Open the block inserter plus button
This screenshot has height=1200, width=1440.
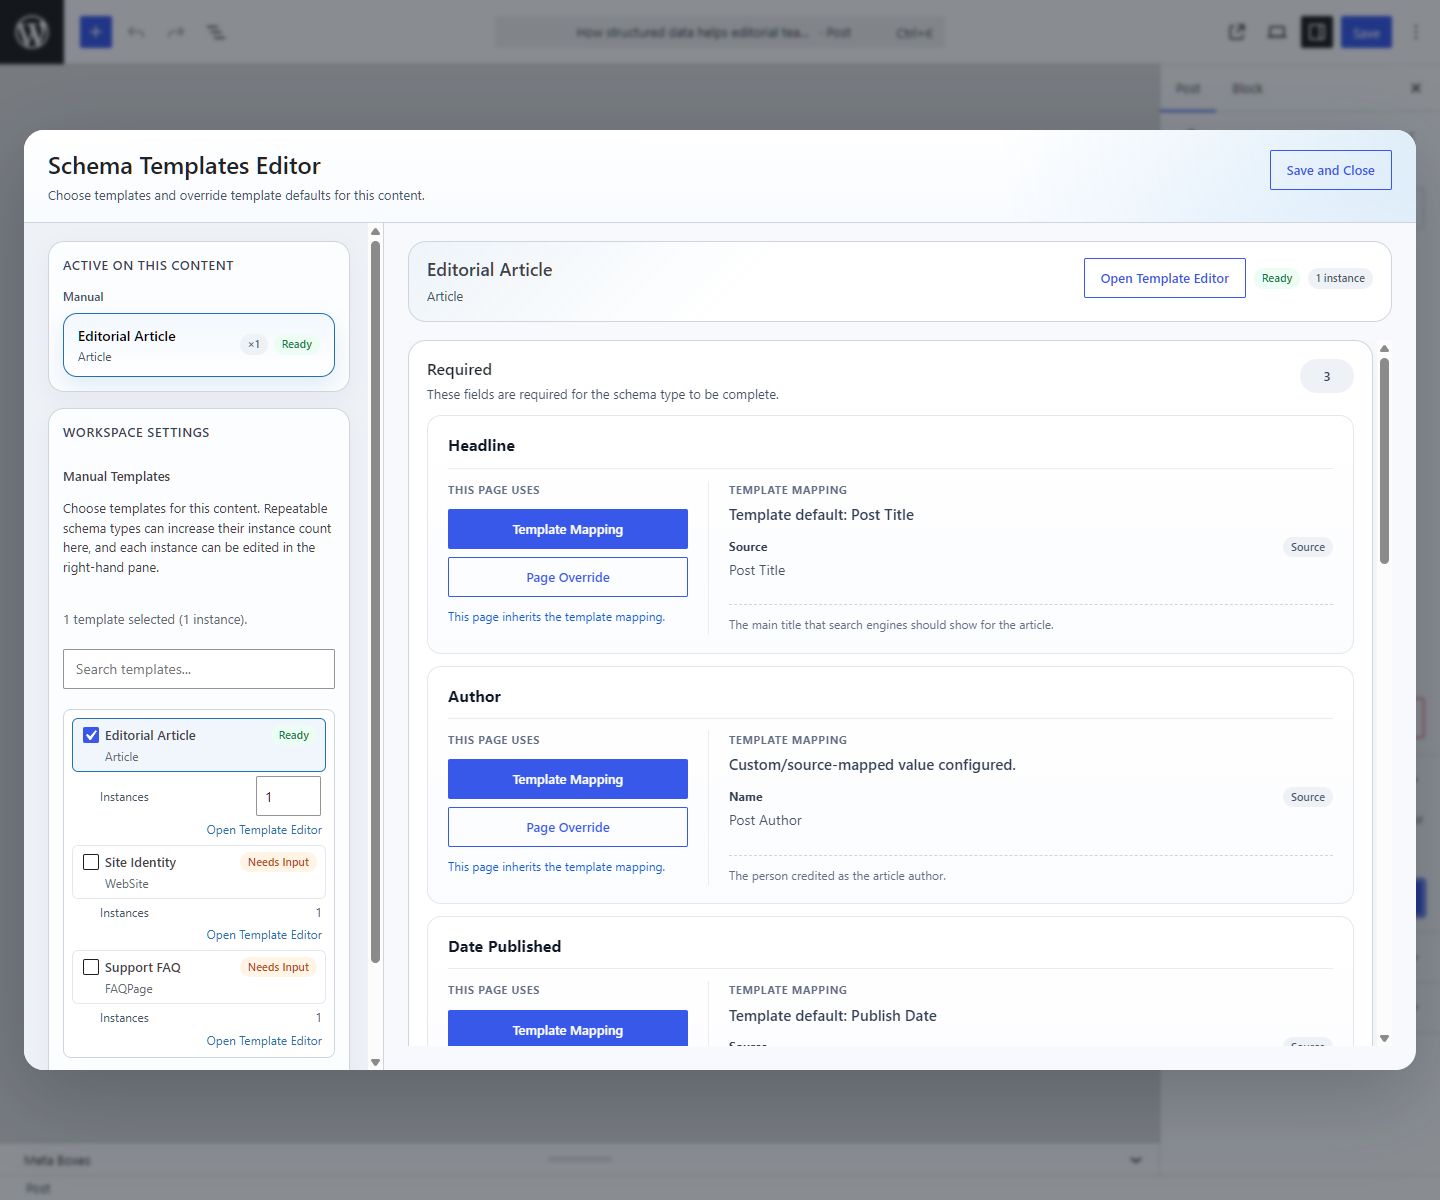click(96, 32)
